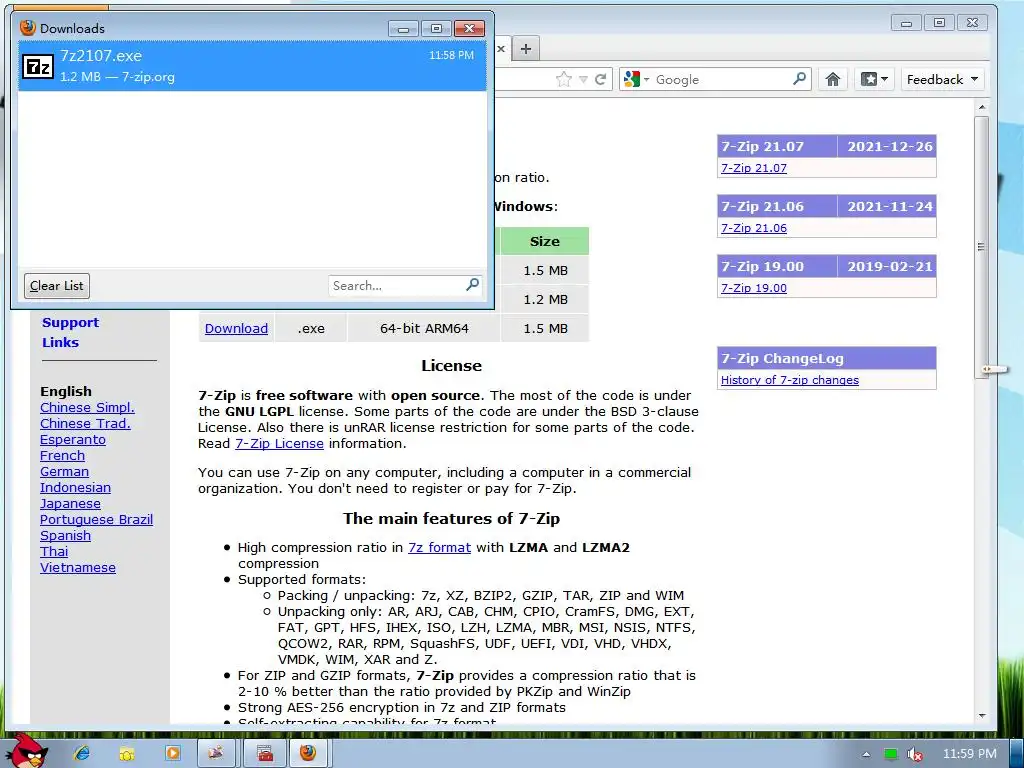Viewport: 1024px width, 768px height.
Task: Click the Firefox icon in Downloads title bar
Action: 27,27
